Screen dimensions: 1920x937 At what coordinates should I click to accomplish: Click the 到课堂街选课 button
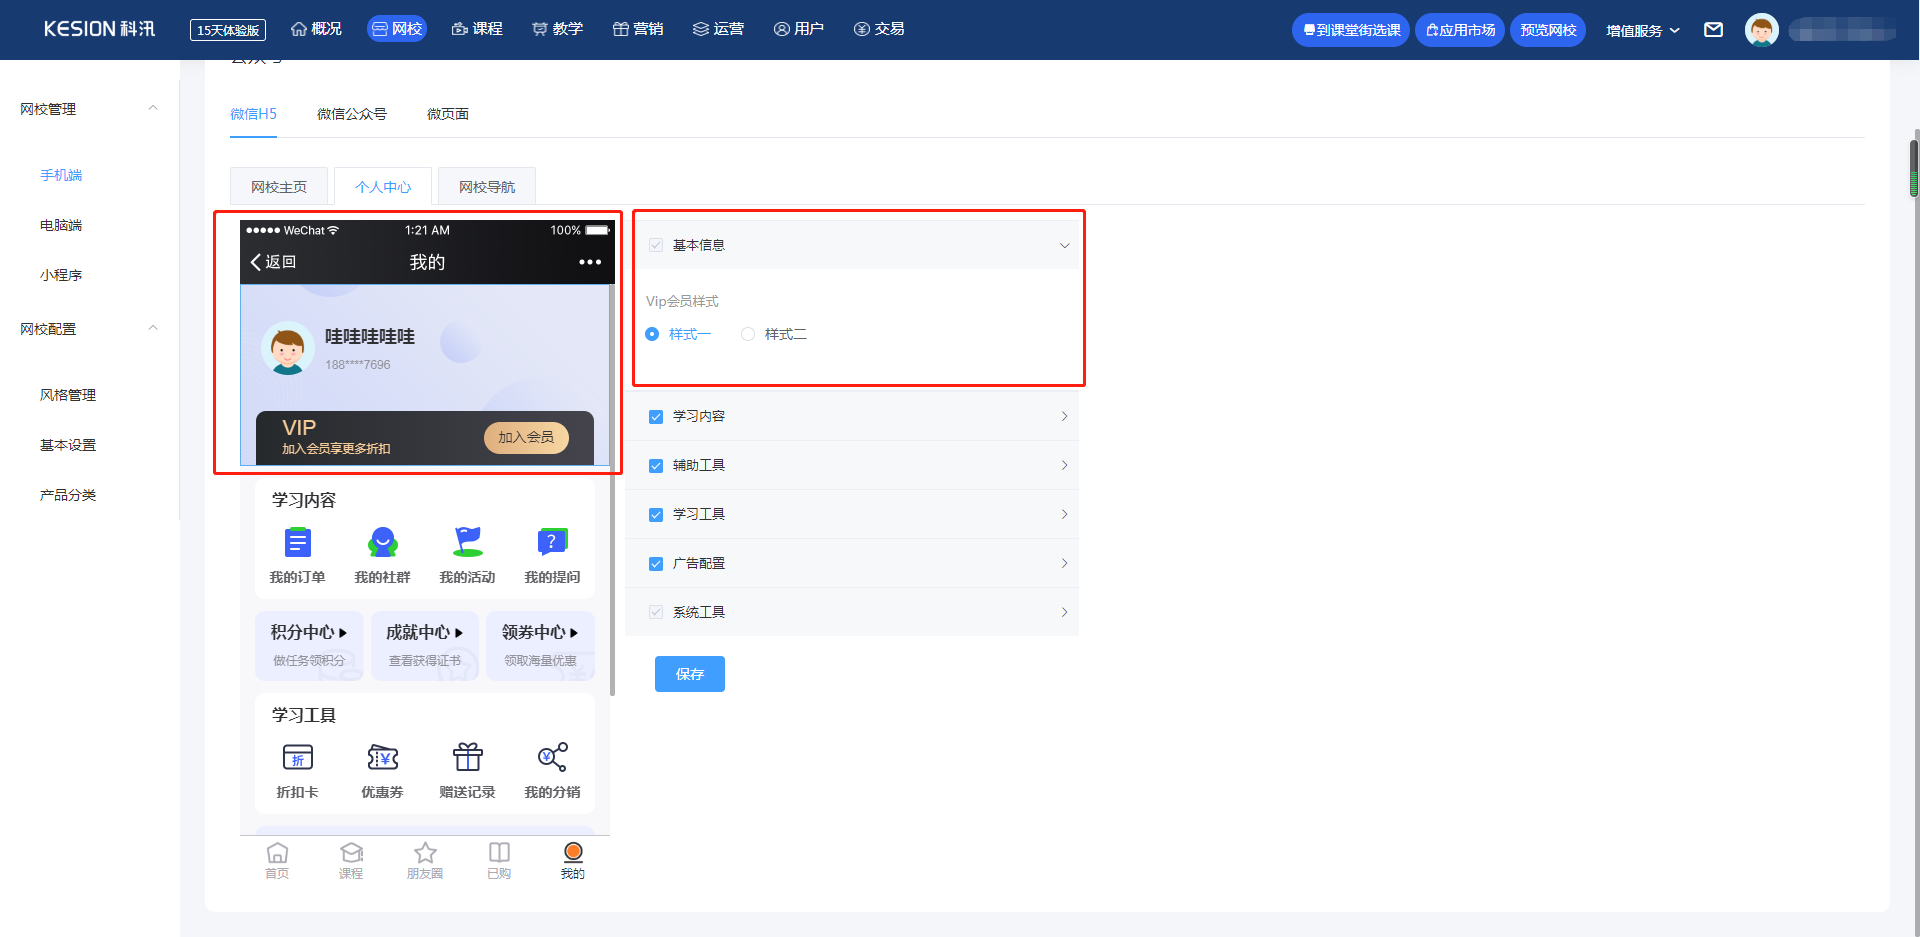(x=1350, y=30)
